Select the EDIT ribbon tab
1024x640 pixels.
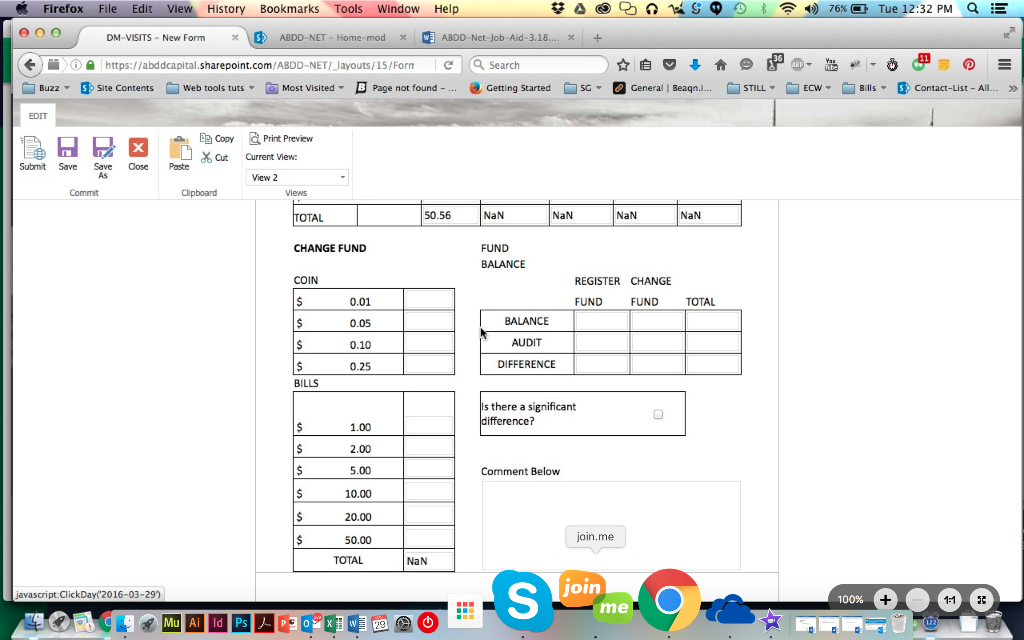[x=38, y=116]
